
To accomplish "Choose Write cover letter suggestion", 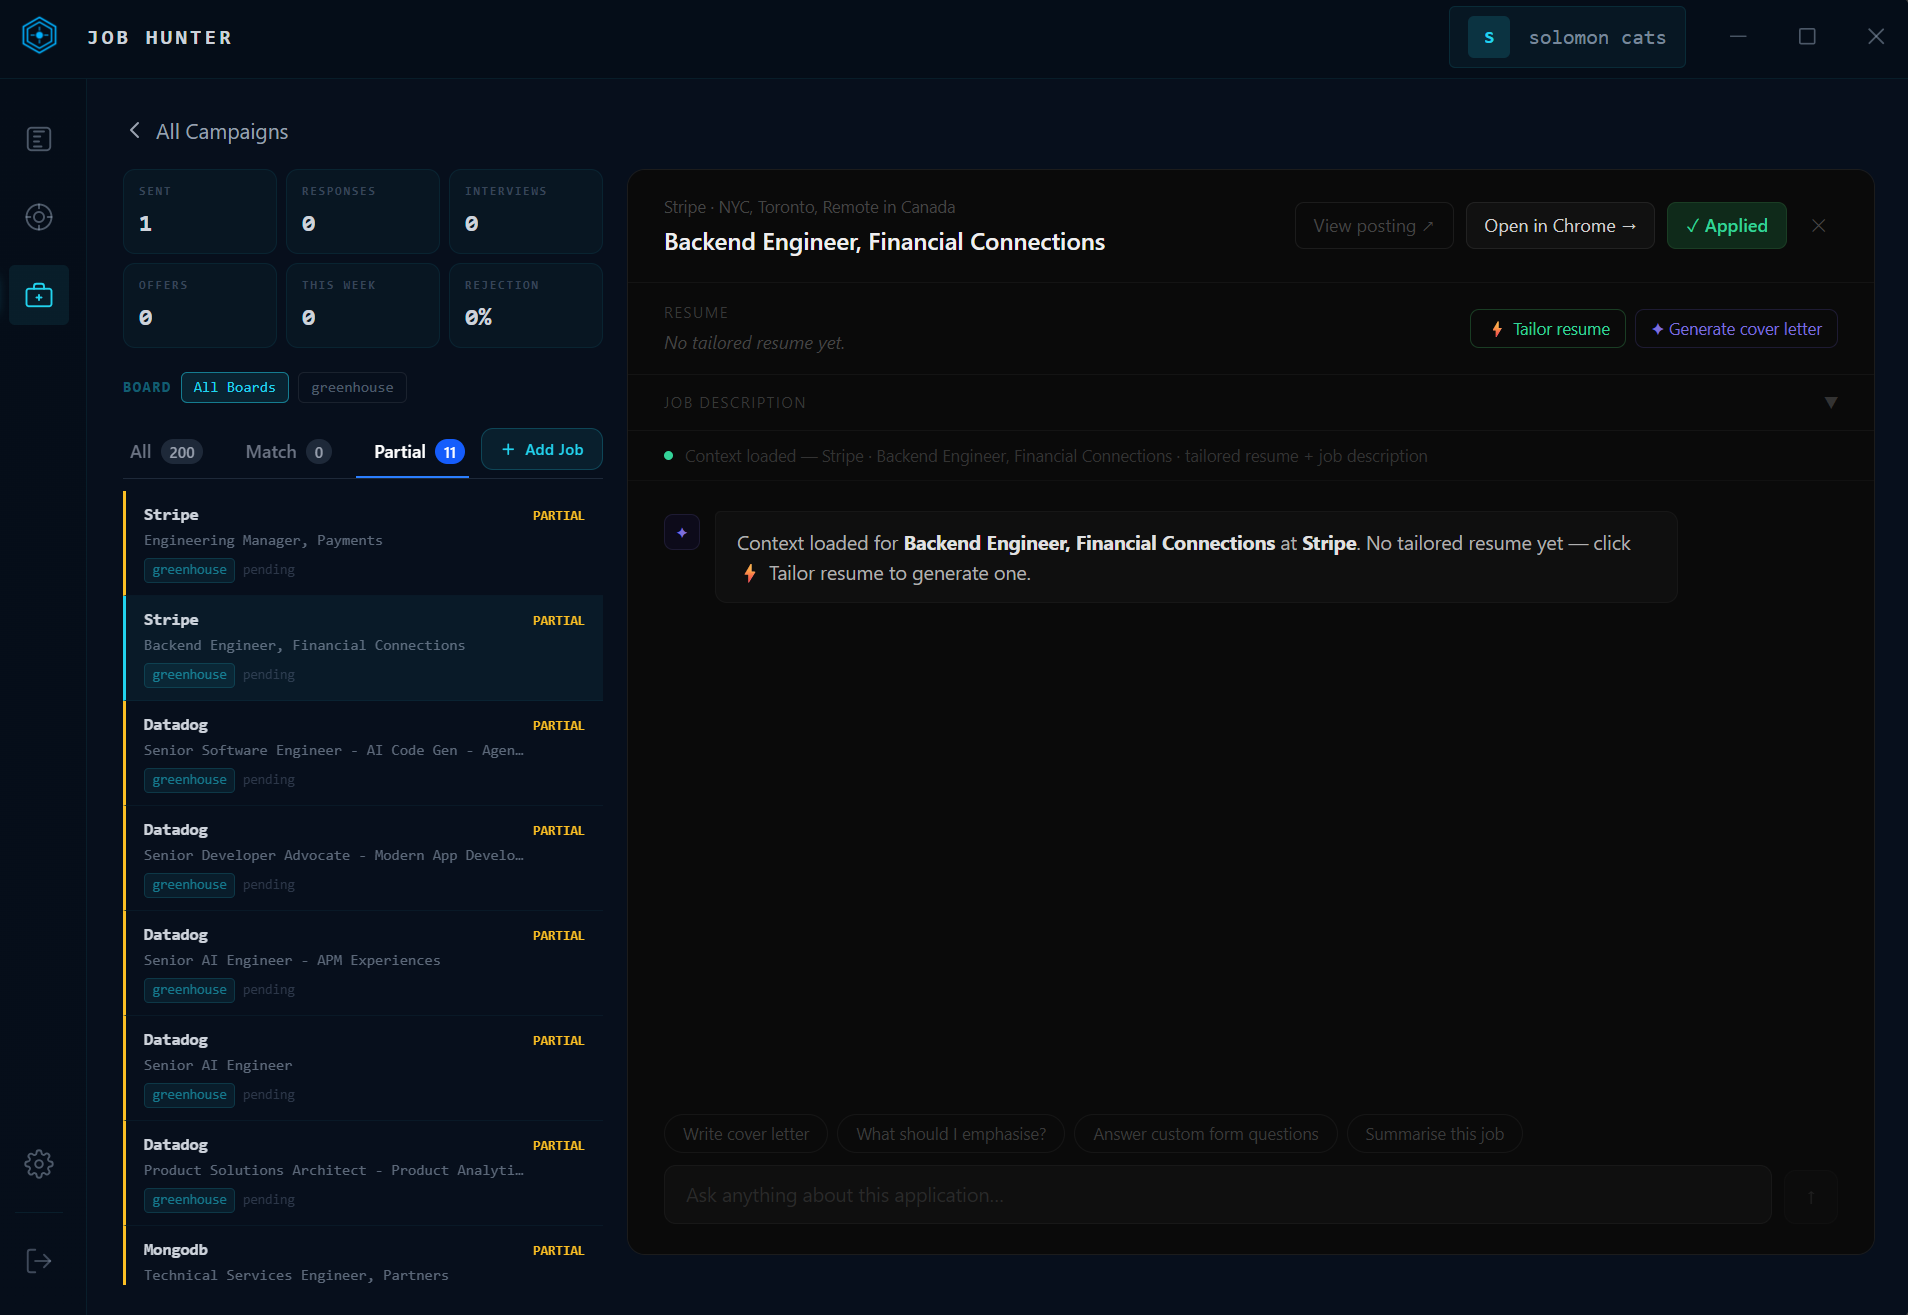I will 746,1134.
